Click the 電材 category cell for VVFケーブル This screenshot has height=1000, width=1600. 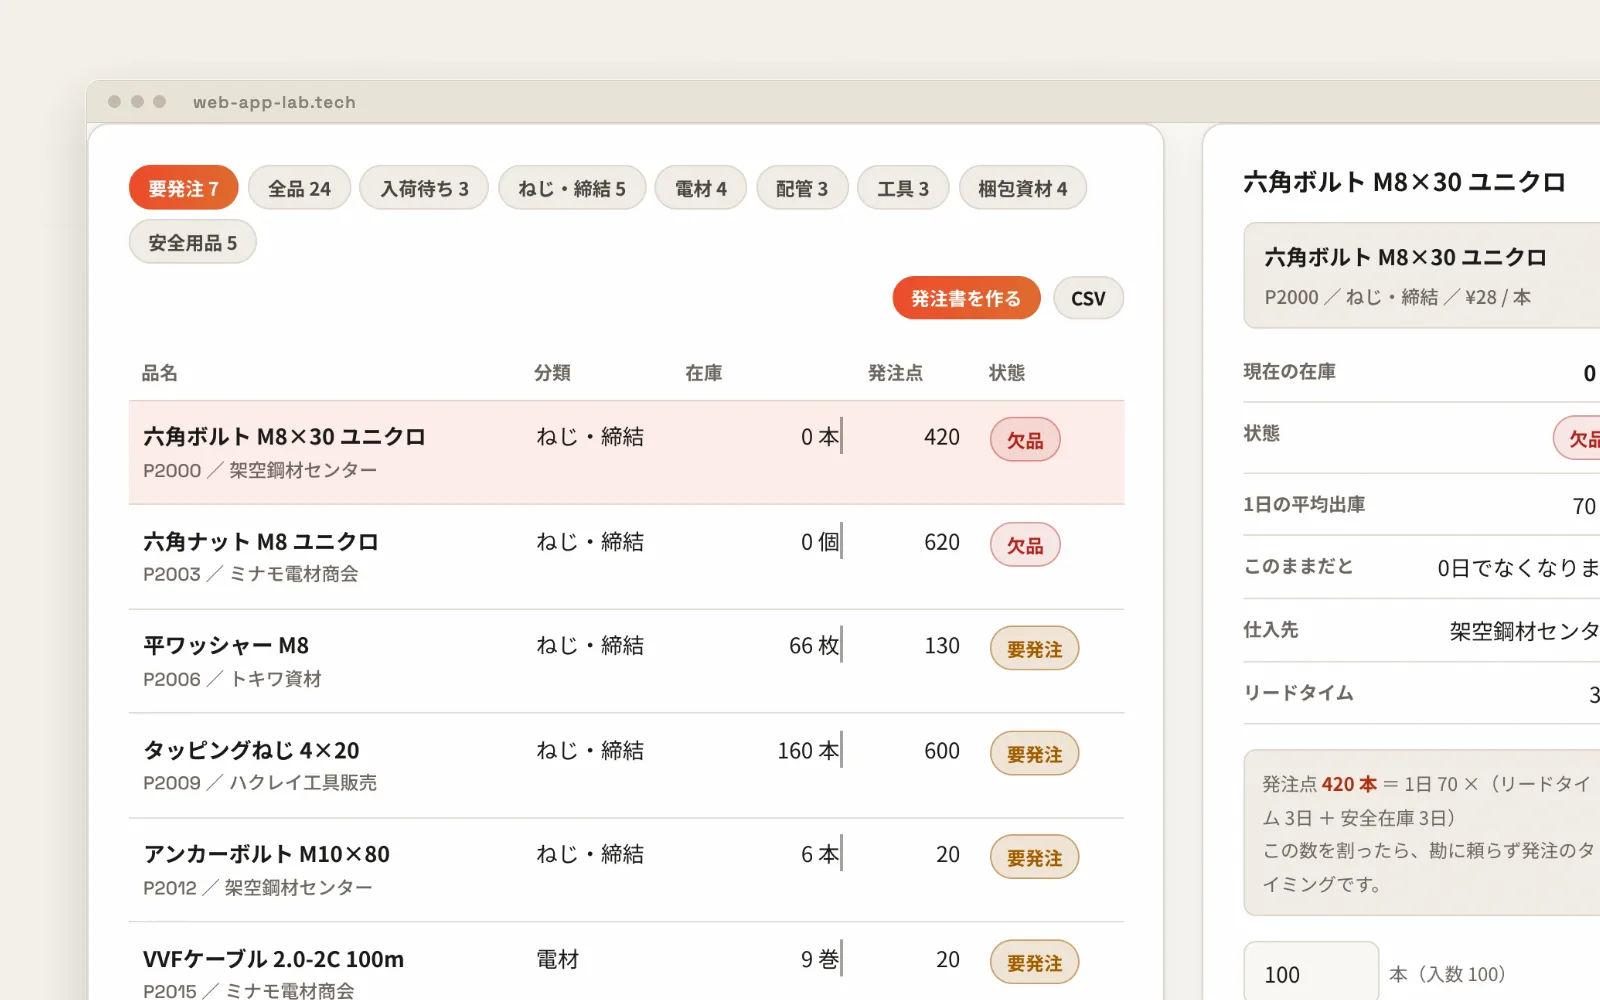(558, 960)
